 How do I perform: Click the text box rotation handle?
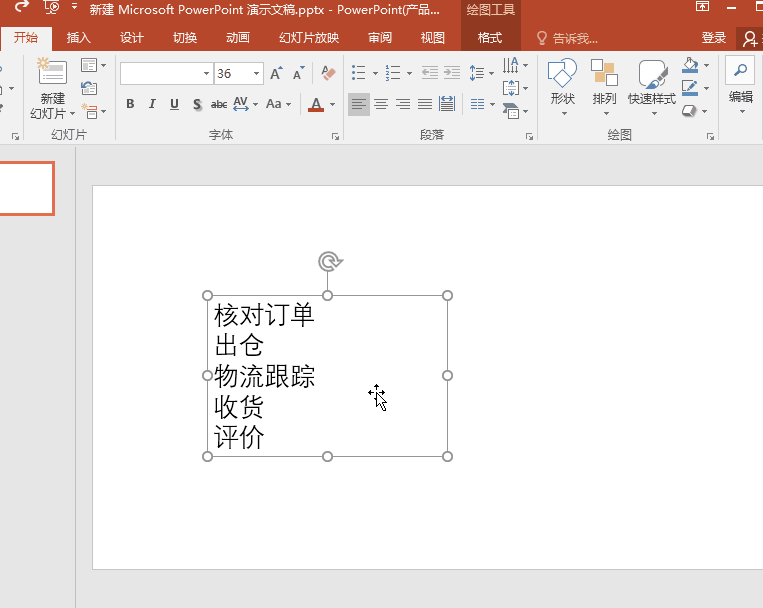pos(330,261)
